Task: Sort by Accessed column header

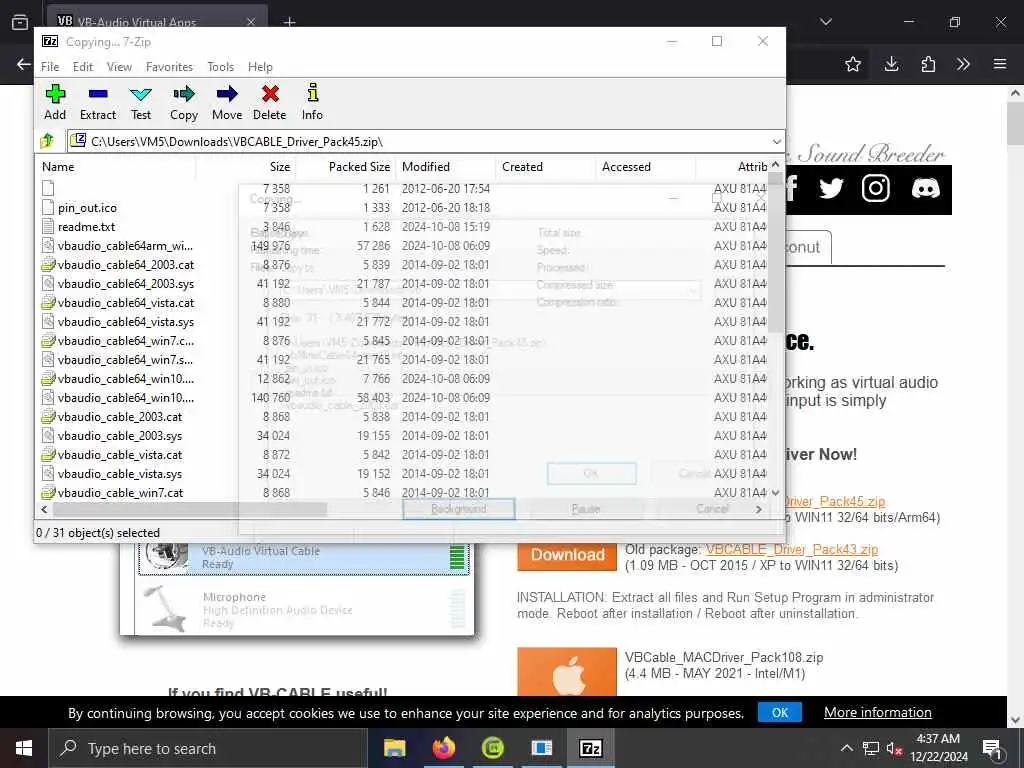Action: [x=626, y=167]
